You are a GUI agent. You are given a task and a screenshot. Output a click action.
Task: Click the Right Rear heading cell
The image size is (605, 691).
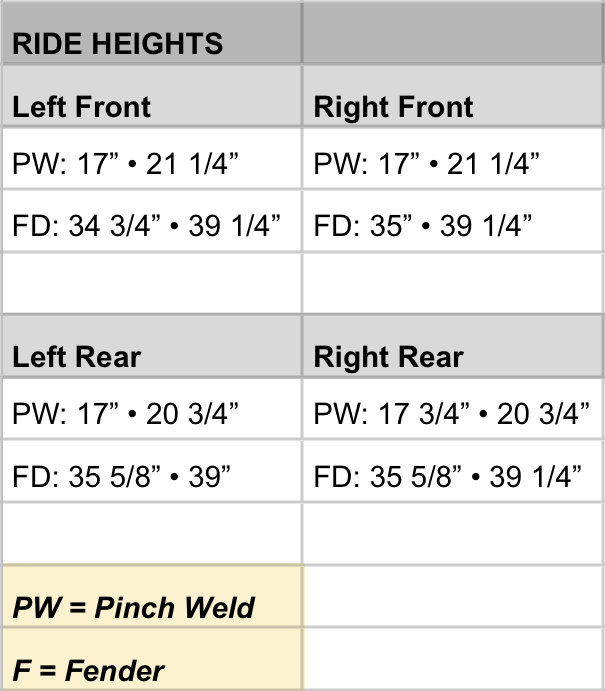click(x=453, y=346)
